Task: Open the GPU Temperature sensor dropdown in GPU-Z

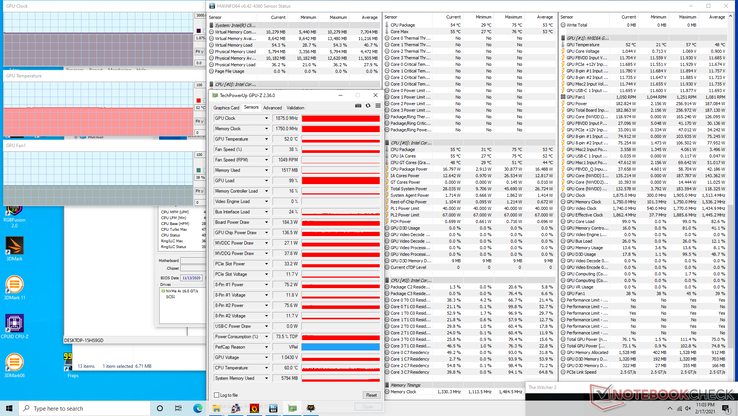Action: coord(266,139)
